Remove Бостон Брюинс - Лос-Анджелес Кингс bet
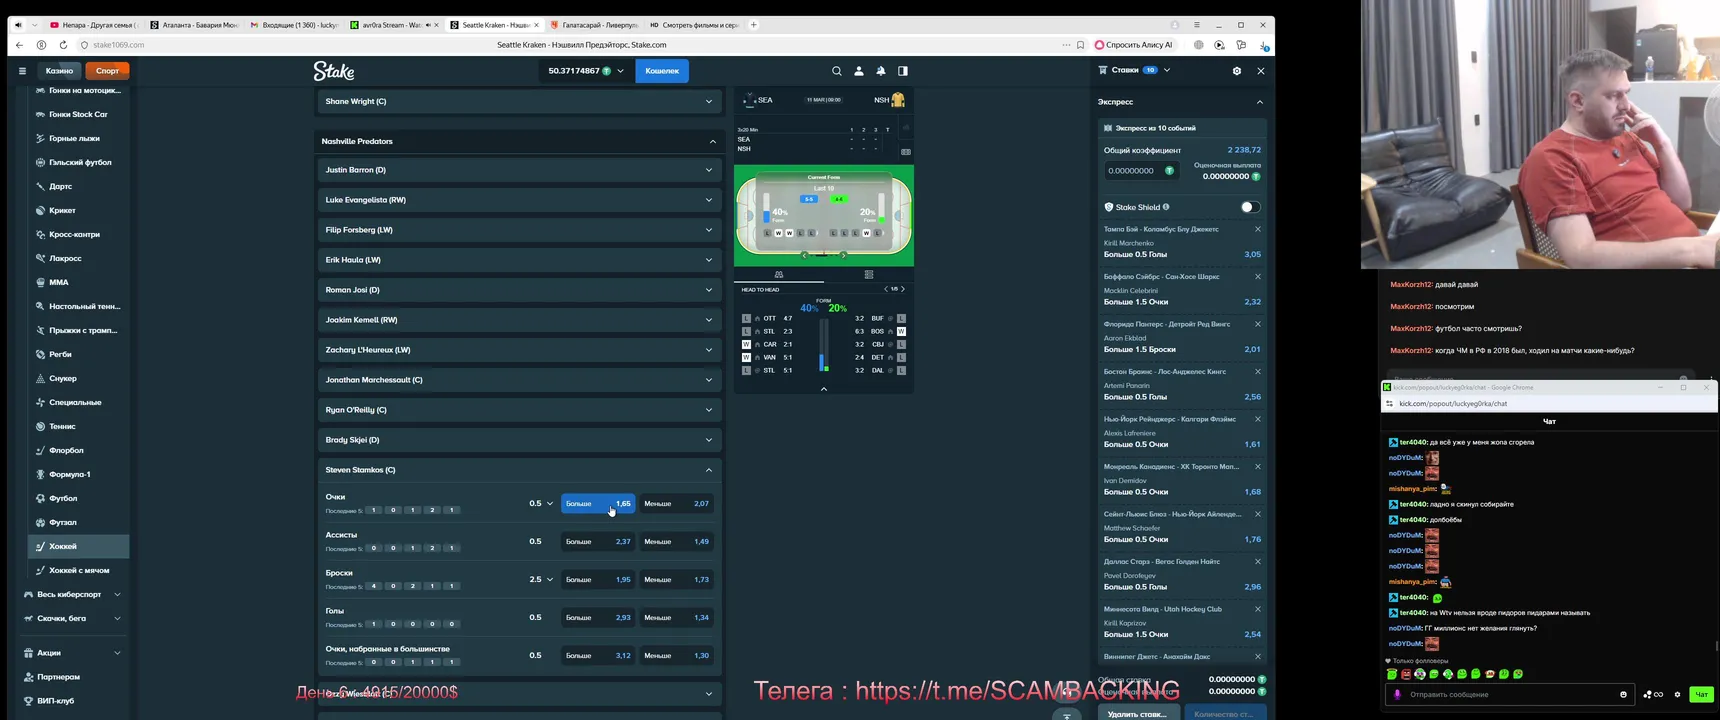The image size is (1720, 720). (x=1258, y=372)
